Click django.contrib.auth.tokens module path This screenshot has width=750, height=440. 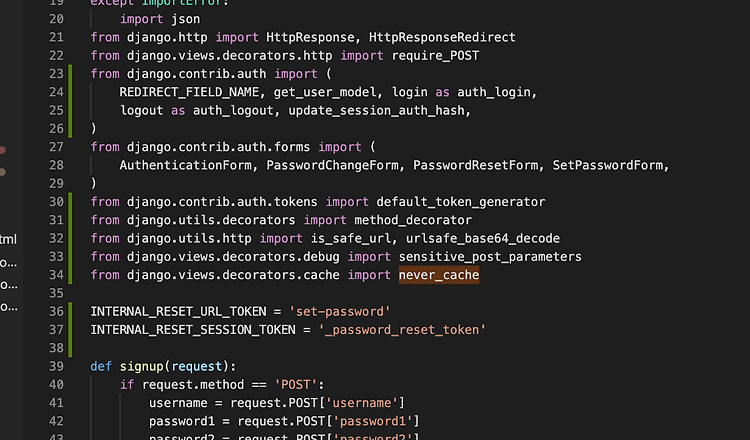pyautogui.click(x=222, y=202)
